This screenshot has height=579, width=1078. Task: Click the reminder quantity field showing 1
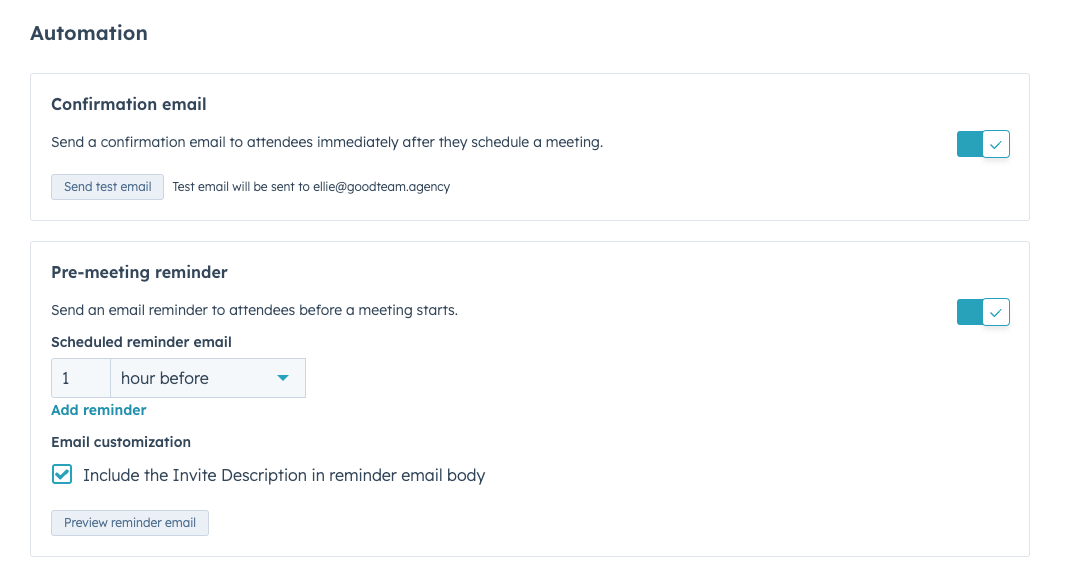81,378
